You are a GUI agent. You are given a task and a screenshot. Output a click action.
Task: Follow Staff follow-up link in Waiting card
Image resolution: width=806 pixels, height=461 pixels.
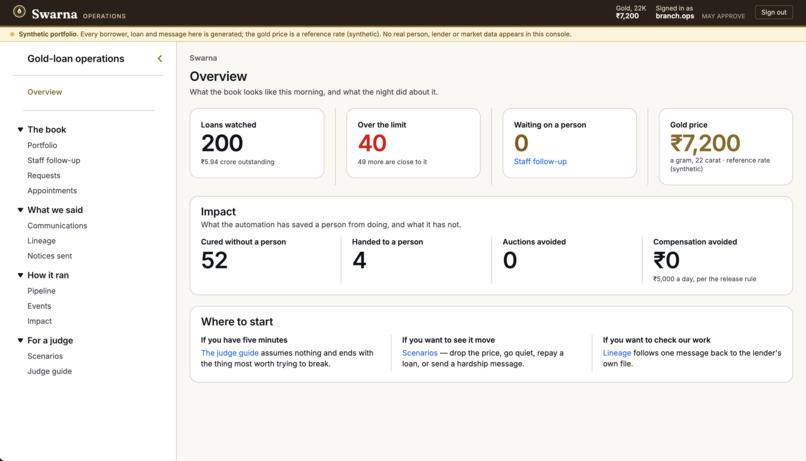coord(540,161)
